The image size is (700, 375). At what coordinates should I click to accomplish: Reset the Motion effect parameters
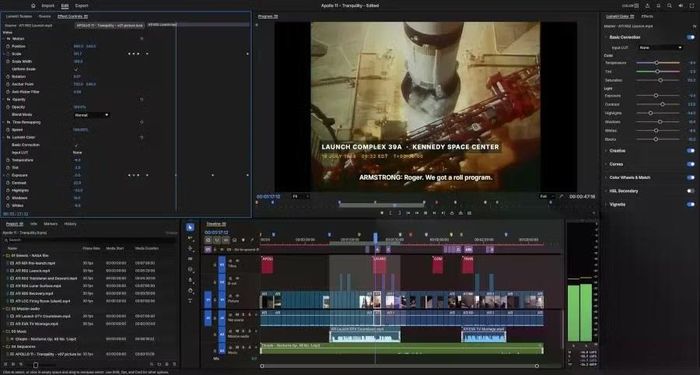click(x=142, y=38)
